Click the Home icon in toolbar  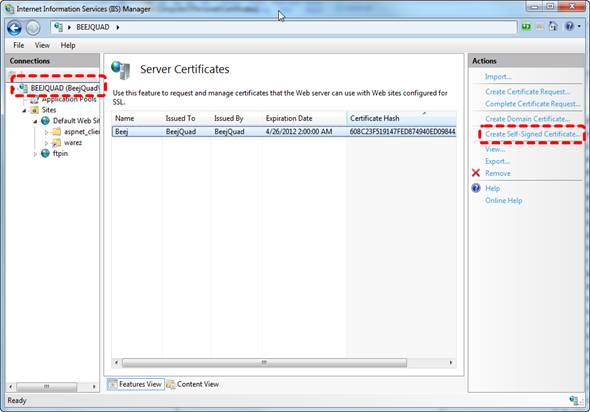pos(553,26)
